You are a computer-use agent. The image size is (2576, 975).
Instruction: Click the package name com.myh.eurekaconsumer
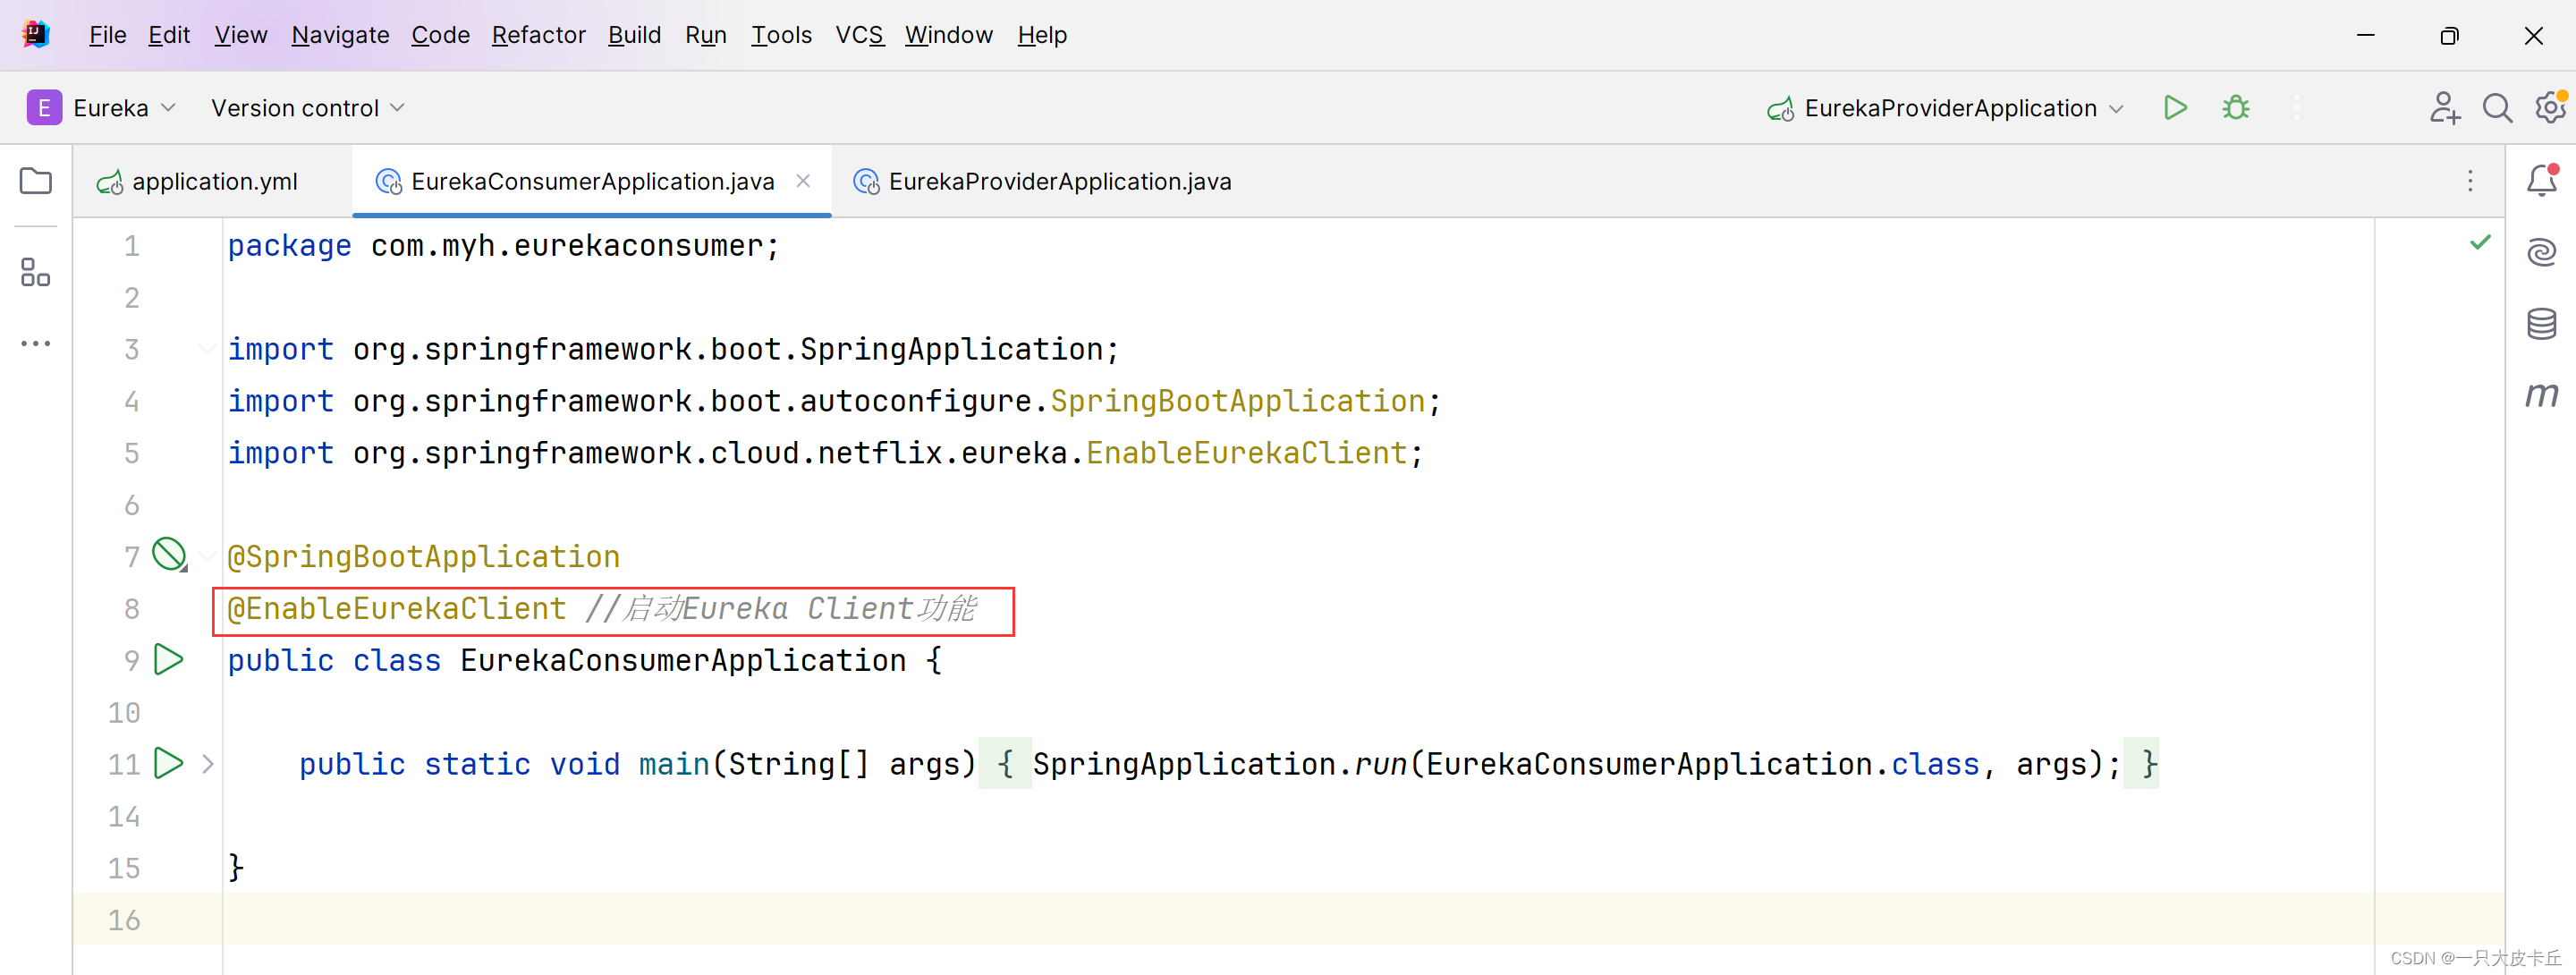[x=567, y=246]
